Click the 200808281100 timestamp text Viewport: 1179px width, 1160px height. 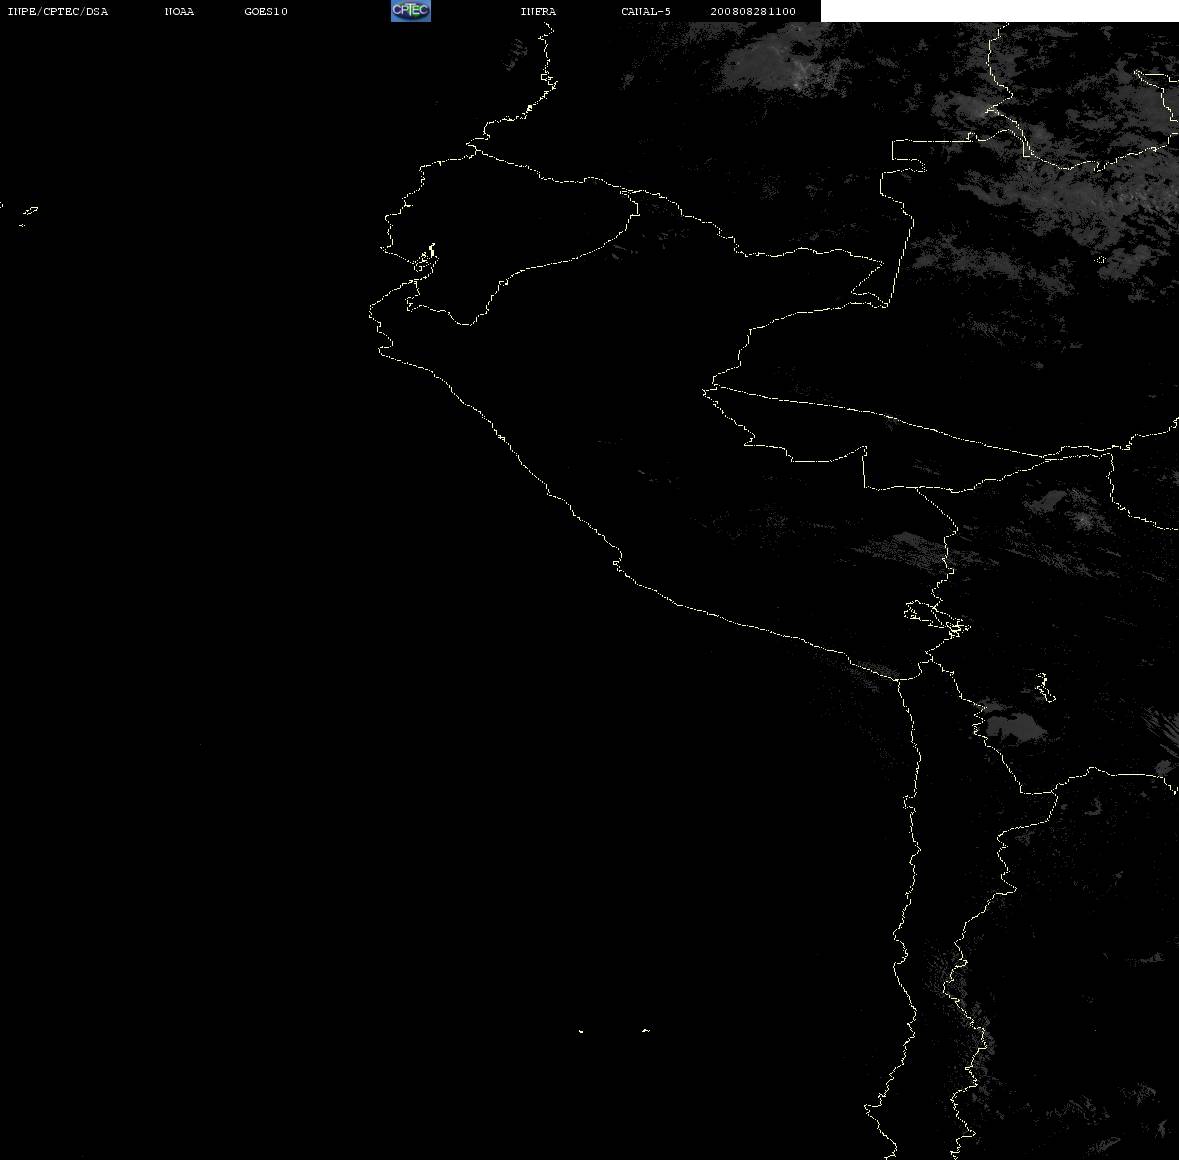coord(753,11)
